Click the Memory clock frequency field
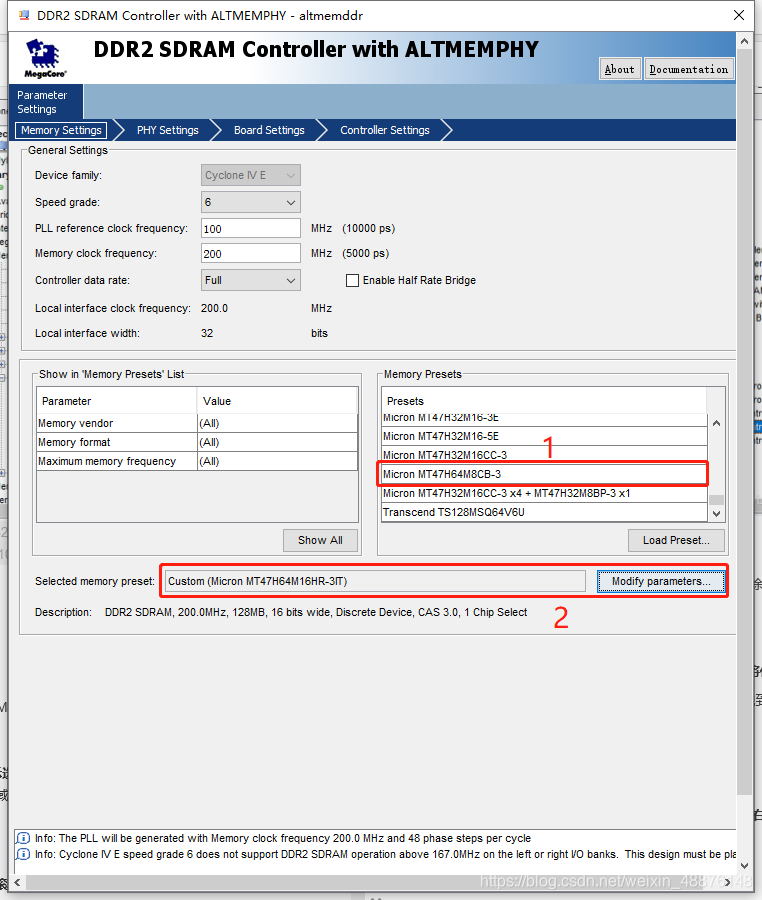Screen dimensions: 762x900 pos(251,254)
